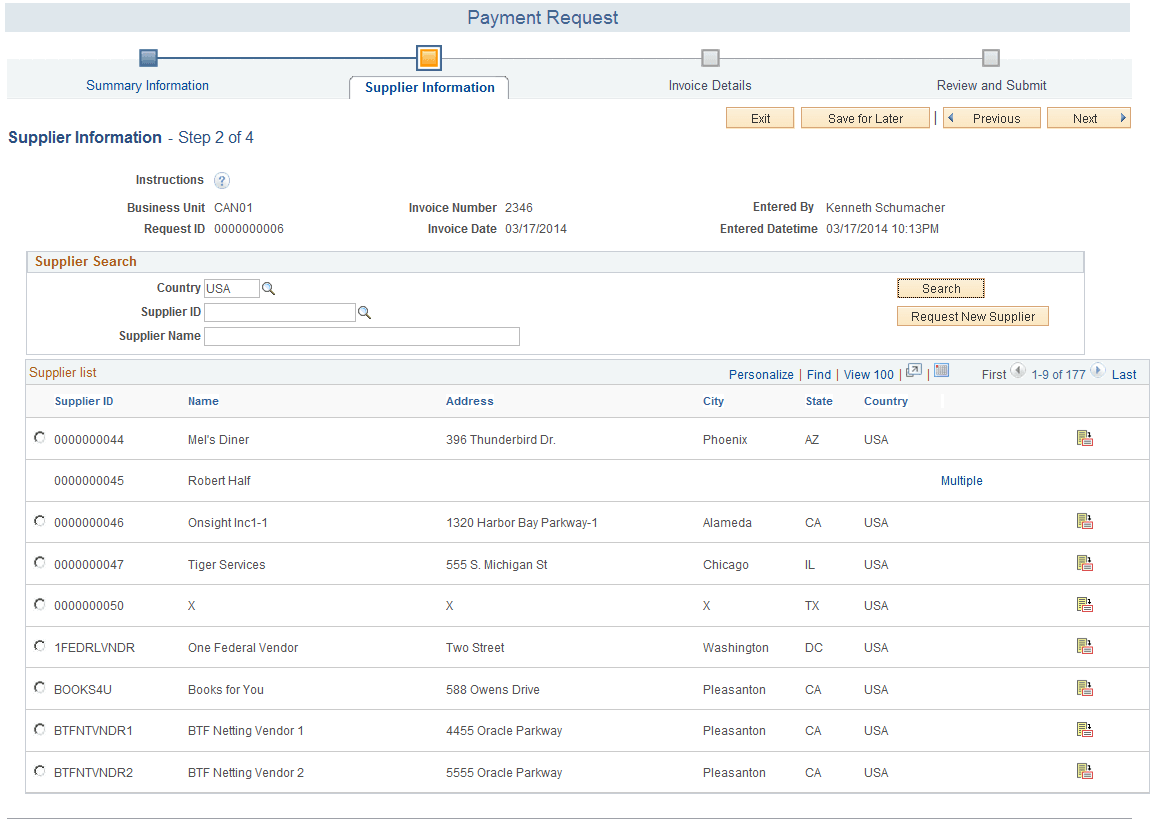Click the Instructions help question mark
Image resolution: width=1157 pixels, height=824 pixels.
tap(221, 180)
